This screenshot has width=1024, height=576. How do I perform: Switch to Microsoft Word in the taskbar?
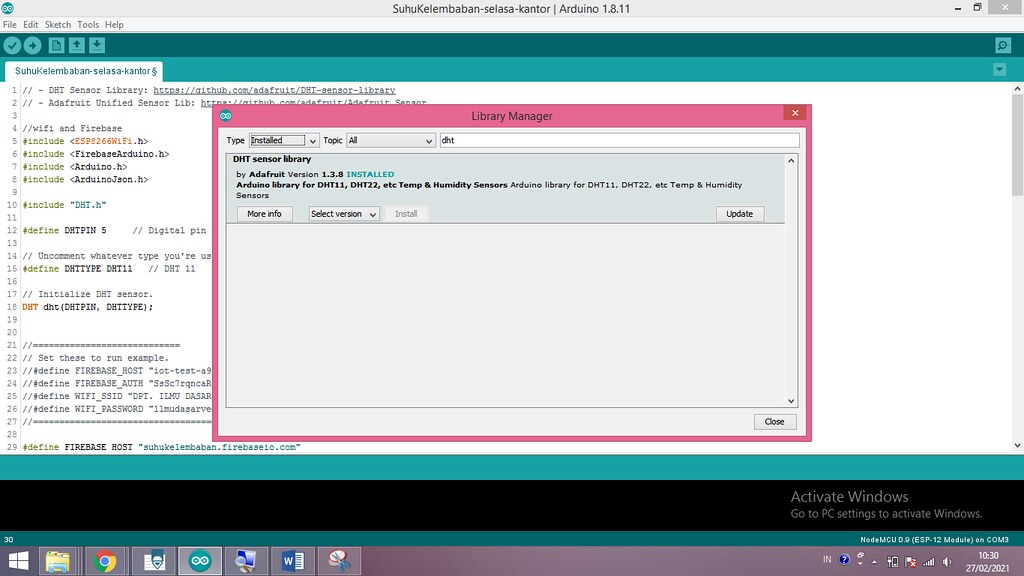(x=293, y=561)
